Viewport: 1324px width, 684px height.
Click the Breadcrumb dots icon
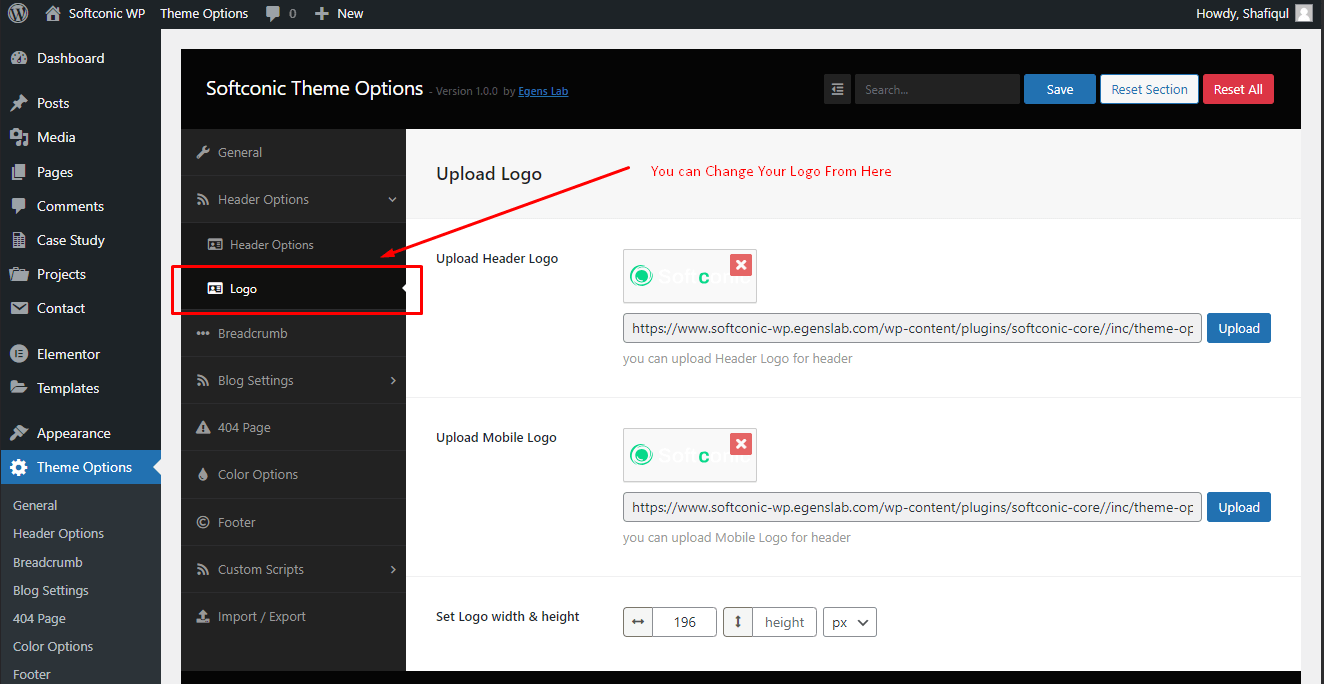pos(203,333)
